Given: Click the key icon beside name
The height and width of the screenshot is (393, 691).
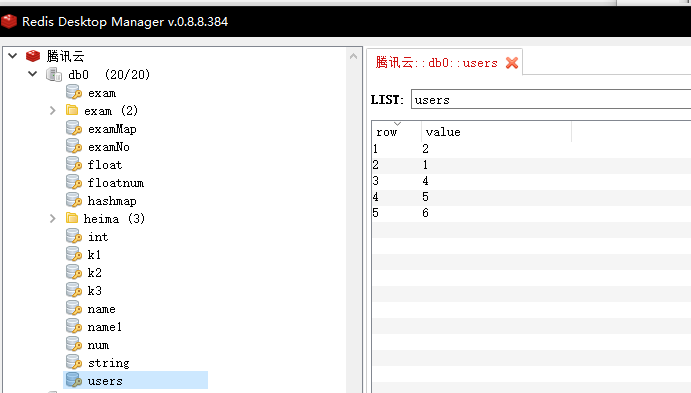Looking at the screenshot, I should (x=74, y=308).
